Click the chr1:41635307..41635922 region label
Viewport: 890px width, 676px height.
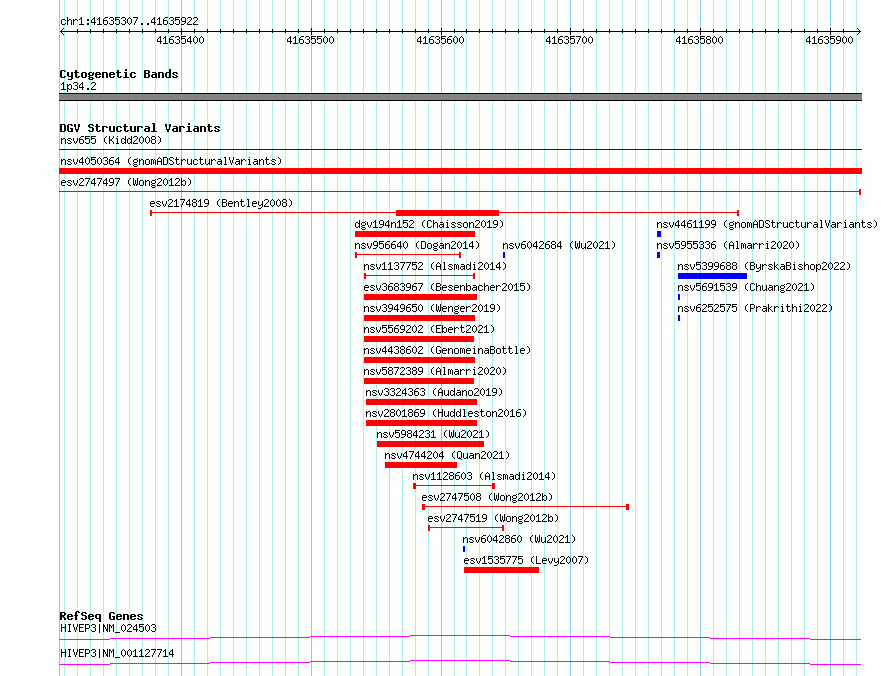pyautogui.click(x=129, y=22)
